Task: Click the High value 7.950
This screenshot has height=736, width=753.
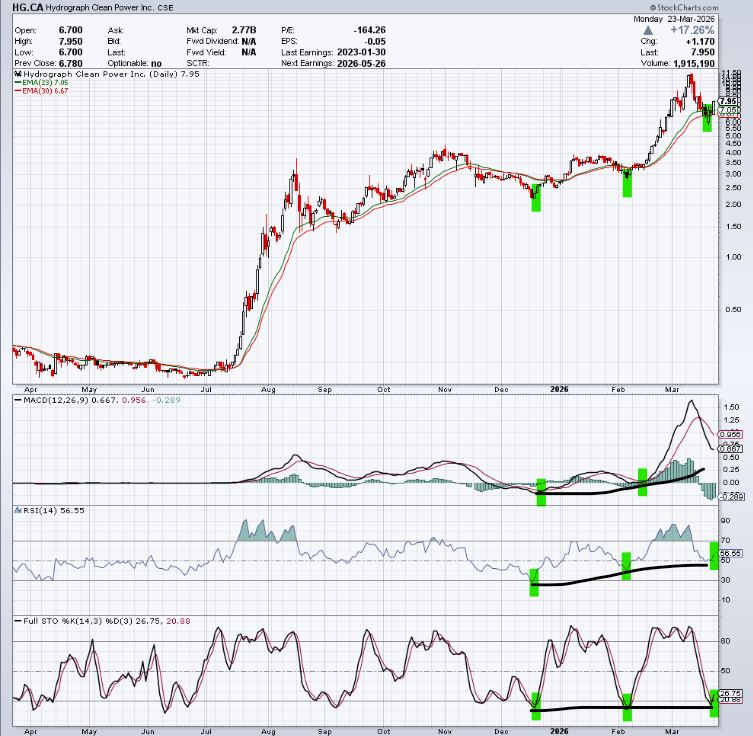Action: click(x=71, y=41)
